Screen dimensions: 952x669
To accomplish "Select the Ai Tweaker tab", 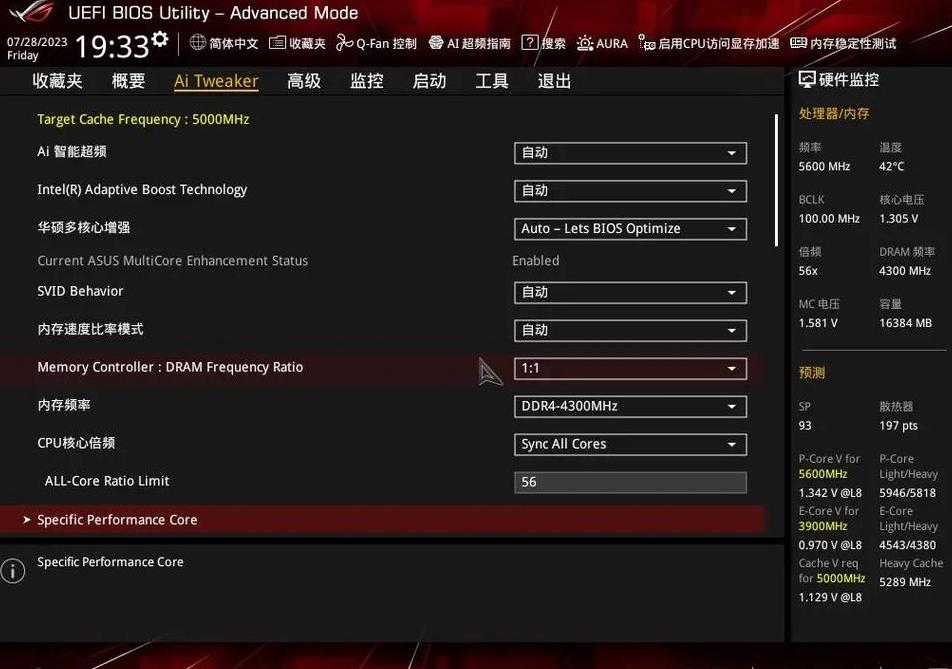I will pyautogui.click(x=216, y=81).
